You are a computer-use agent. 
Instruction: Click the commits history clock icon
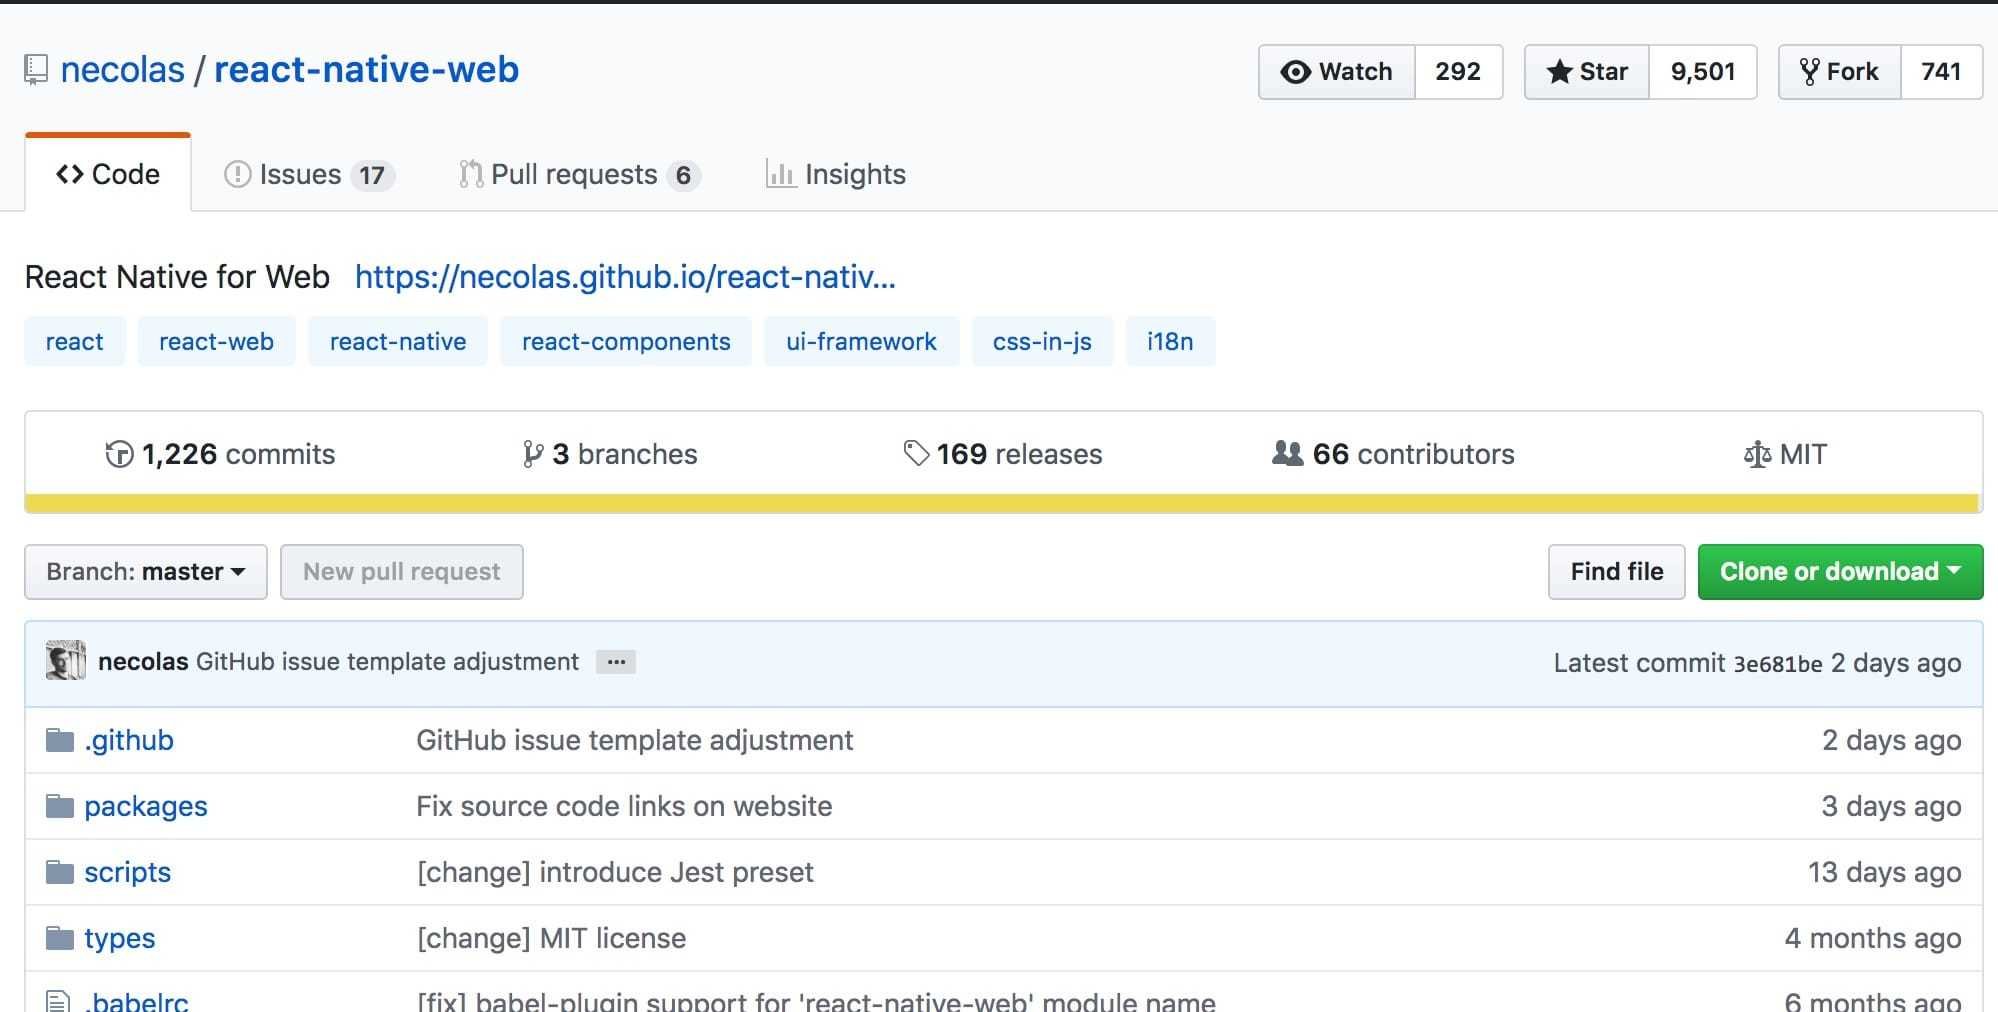(x=119, y=455)
